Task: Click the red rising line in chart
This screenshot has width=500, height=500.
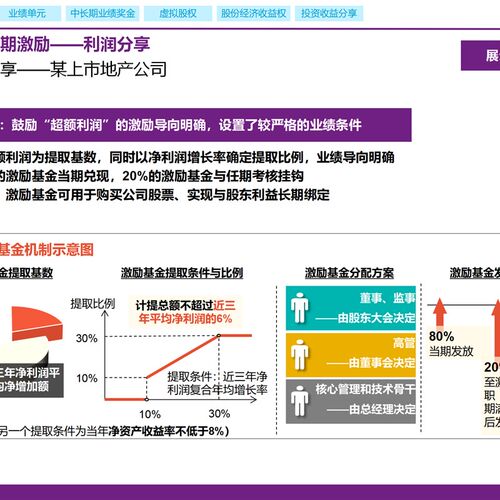Action: tap(183, 356)
